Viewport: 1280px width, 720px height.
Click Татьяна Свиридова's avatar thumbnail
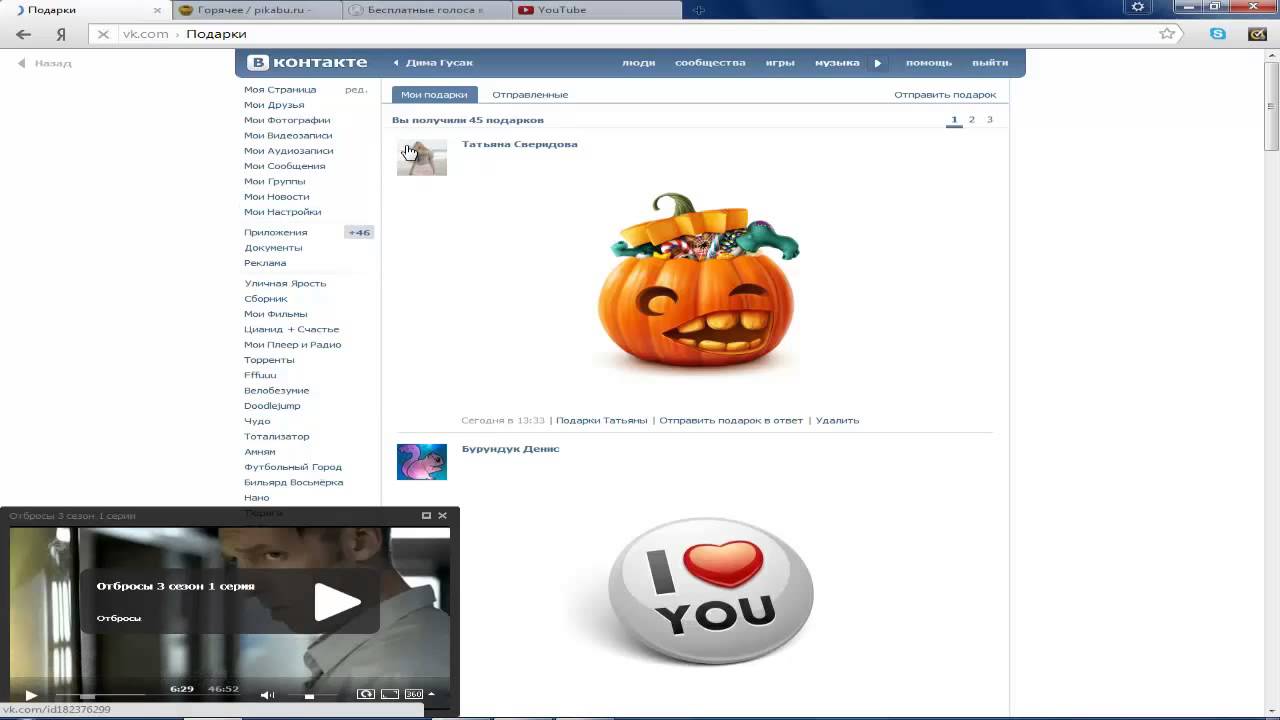click(x=422, y=158)
